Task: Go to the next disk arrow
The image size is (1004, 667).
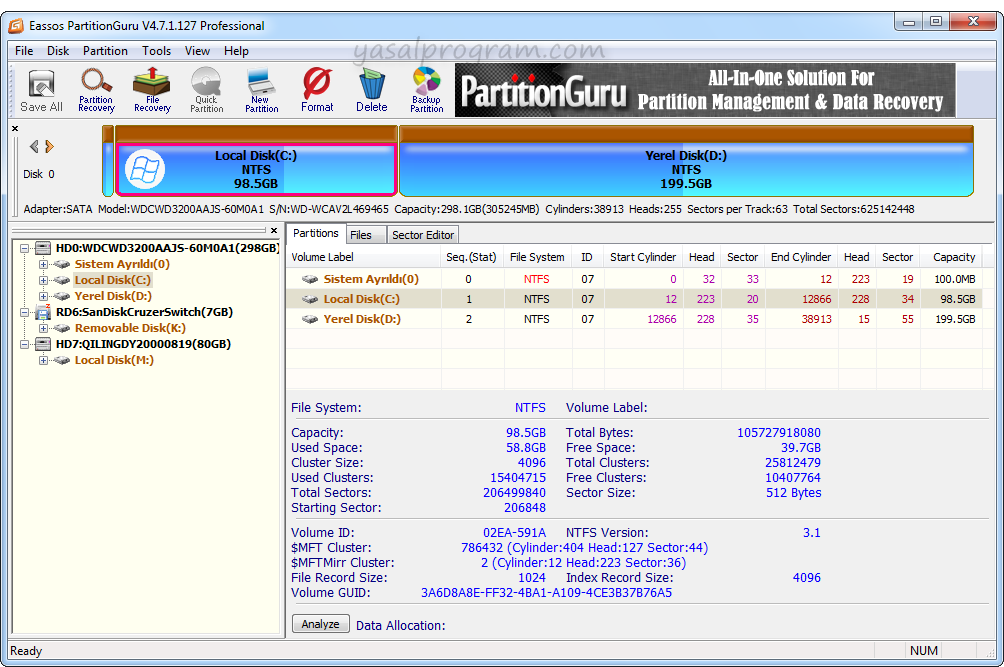Action: 50,147
